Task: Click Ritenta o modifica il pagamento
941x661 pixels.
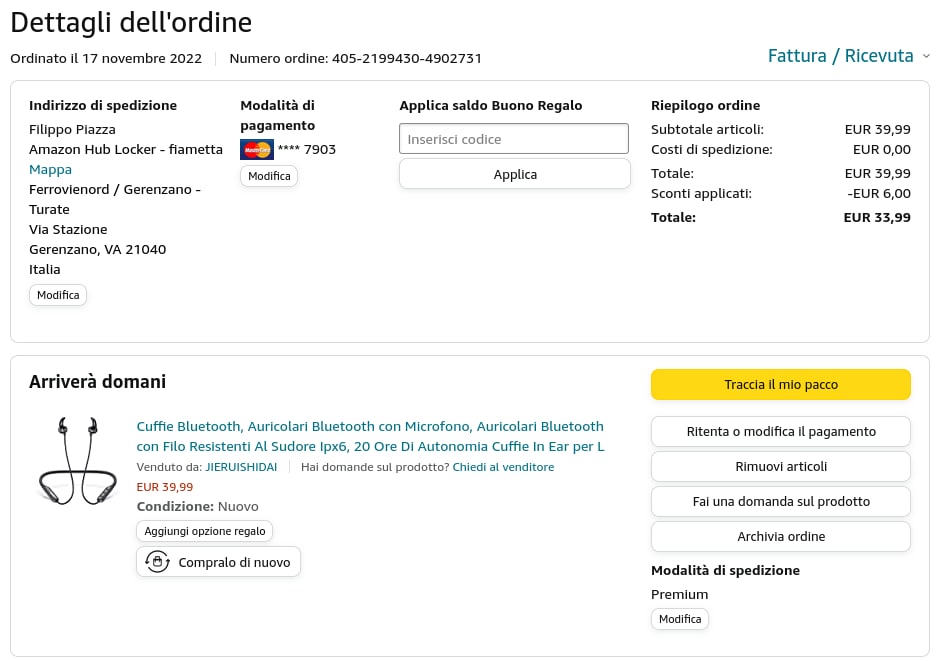Action: (780, 432)
